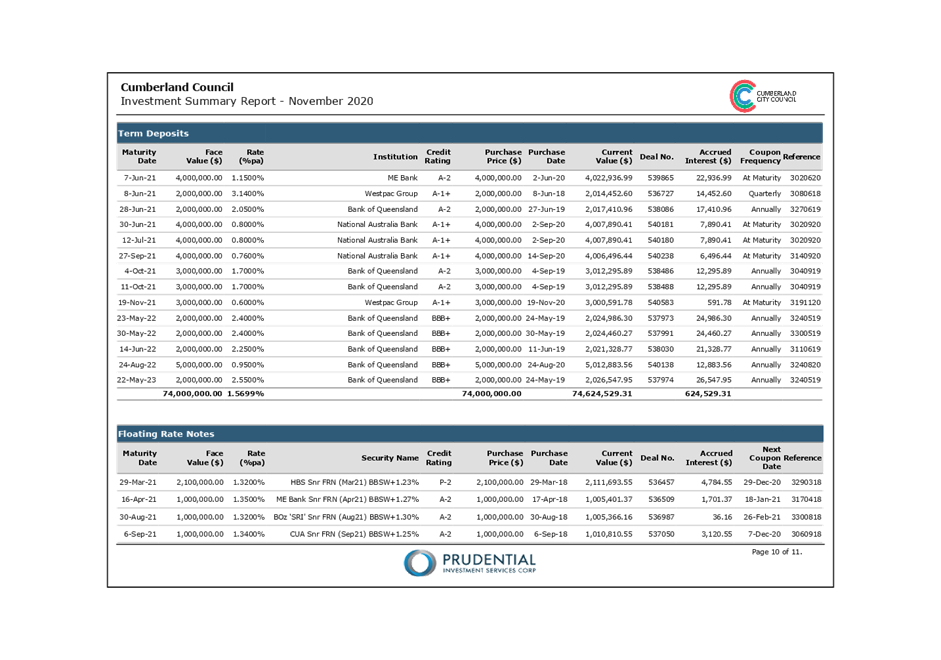Click reference '3191120'

coord(805,302)
